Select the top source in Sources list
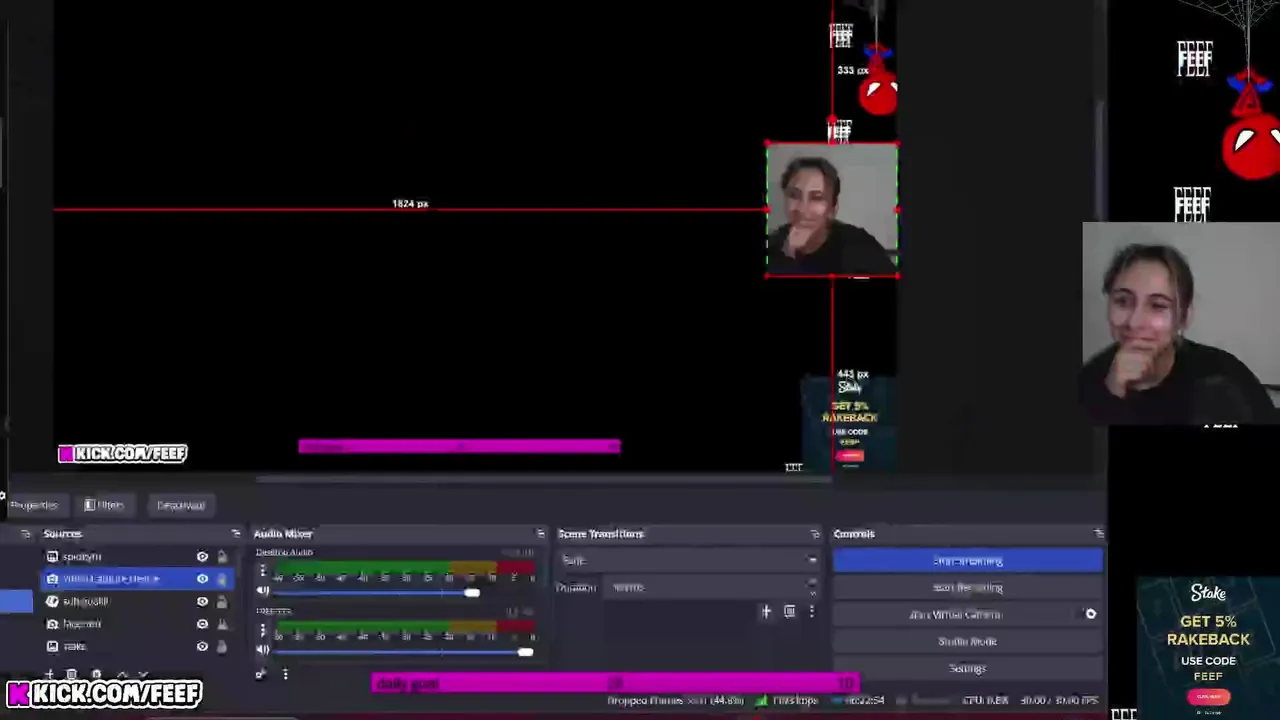This screenshot has height=720, width=1280. (x=136, y=556)
